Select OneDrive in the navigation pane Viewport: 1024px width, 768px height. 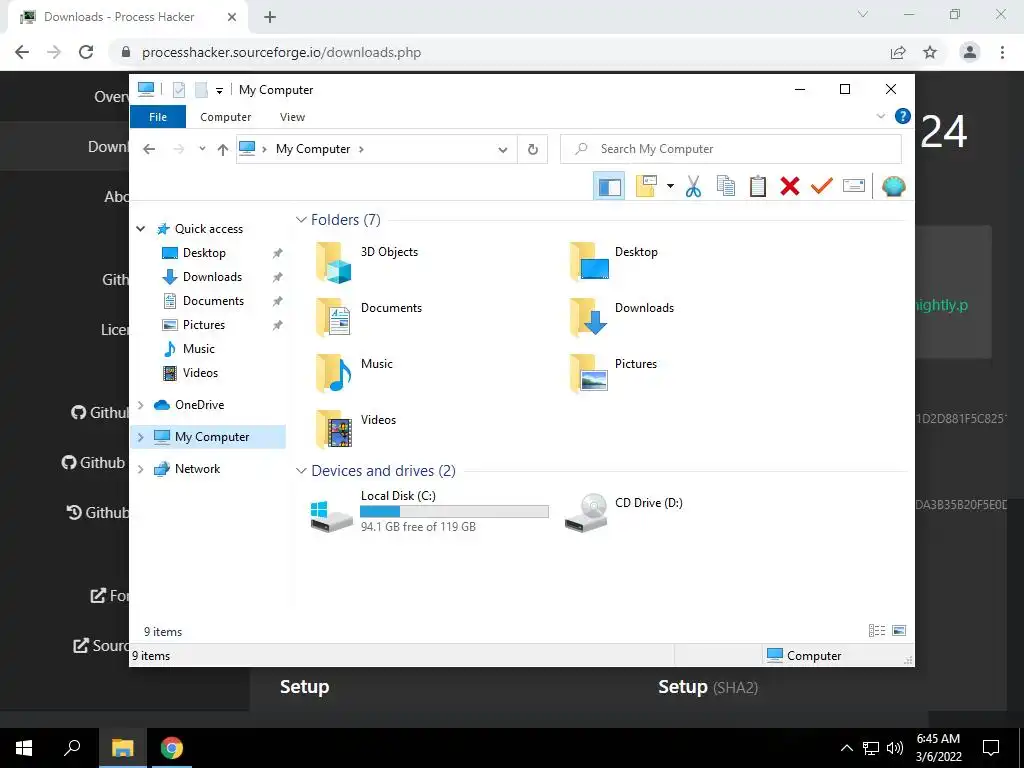[x=199, y=405]
